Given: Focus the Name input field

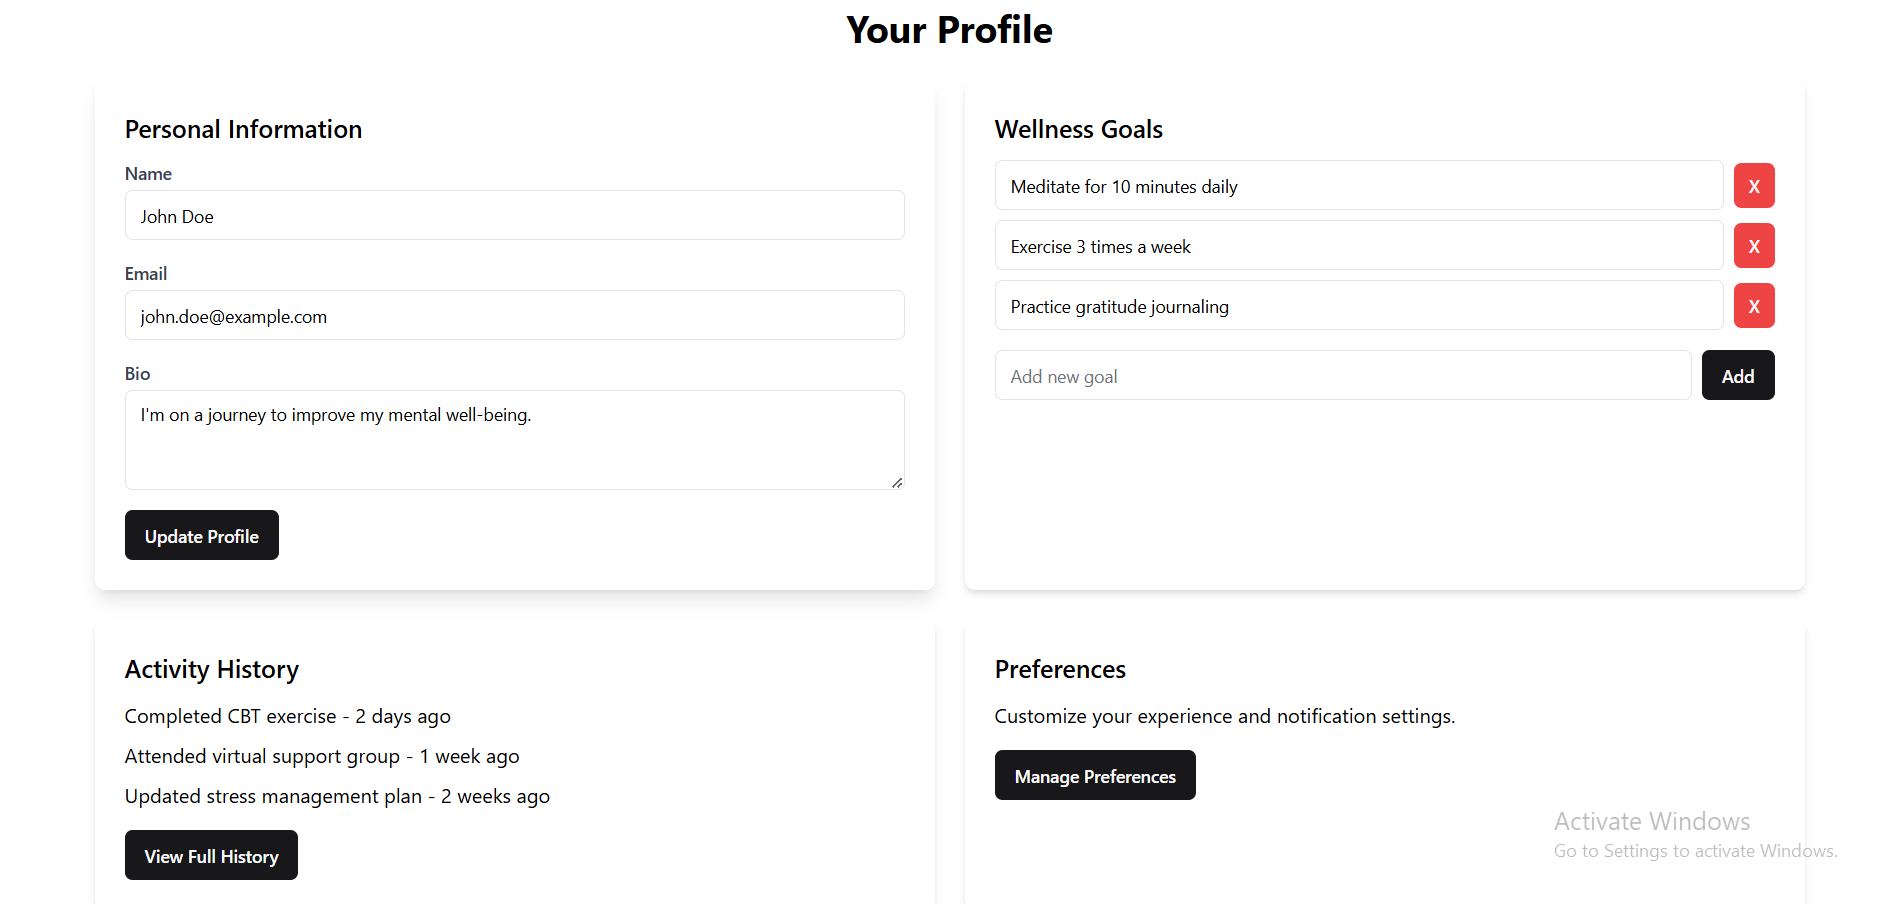Looking at the screenshot, I should [x=514, y=216].
